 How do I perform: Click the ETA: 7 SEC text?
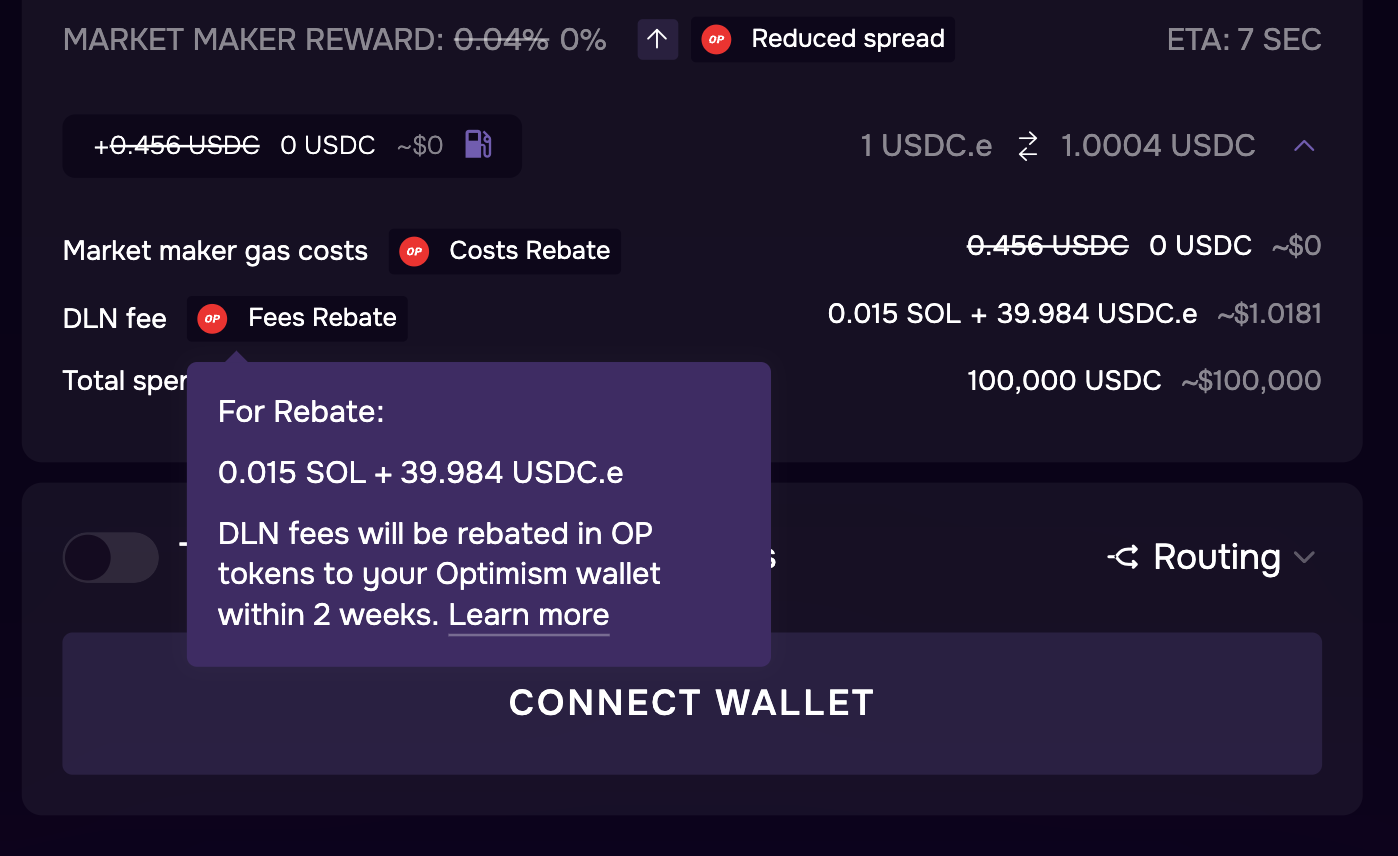1243,40
